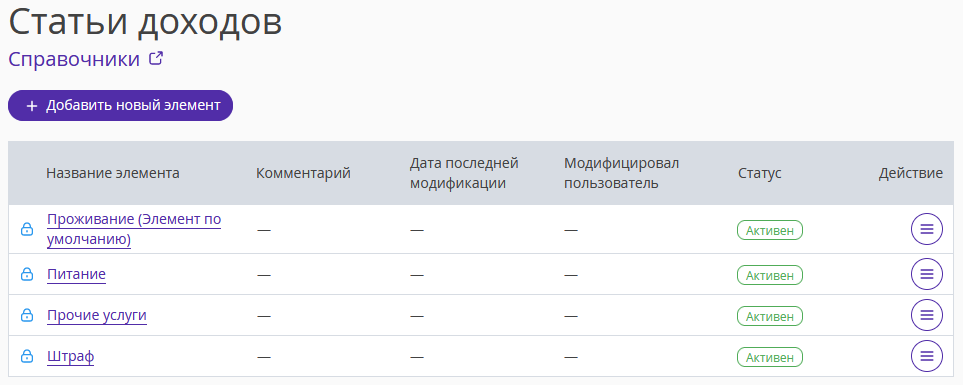Click the plus icon in Добавить новый элемент
The width and height of the screenshot is (963, 385).
point(32,106)
